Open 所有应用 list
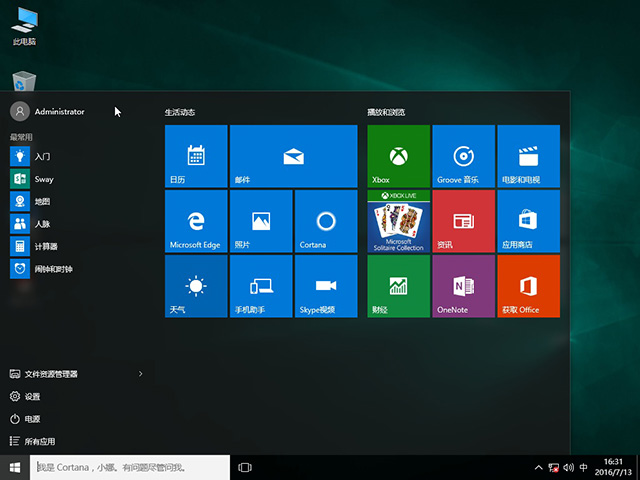This screenshot has height=480, width=640. click(x=40, y=441)
